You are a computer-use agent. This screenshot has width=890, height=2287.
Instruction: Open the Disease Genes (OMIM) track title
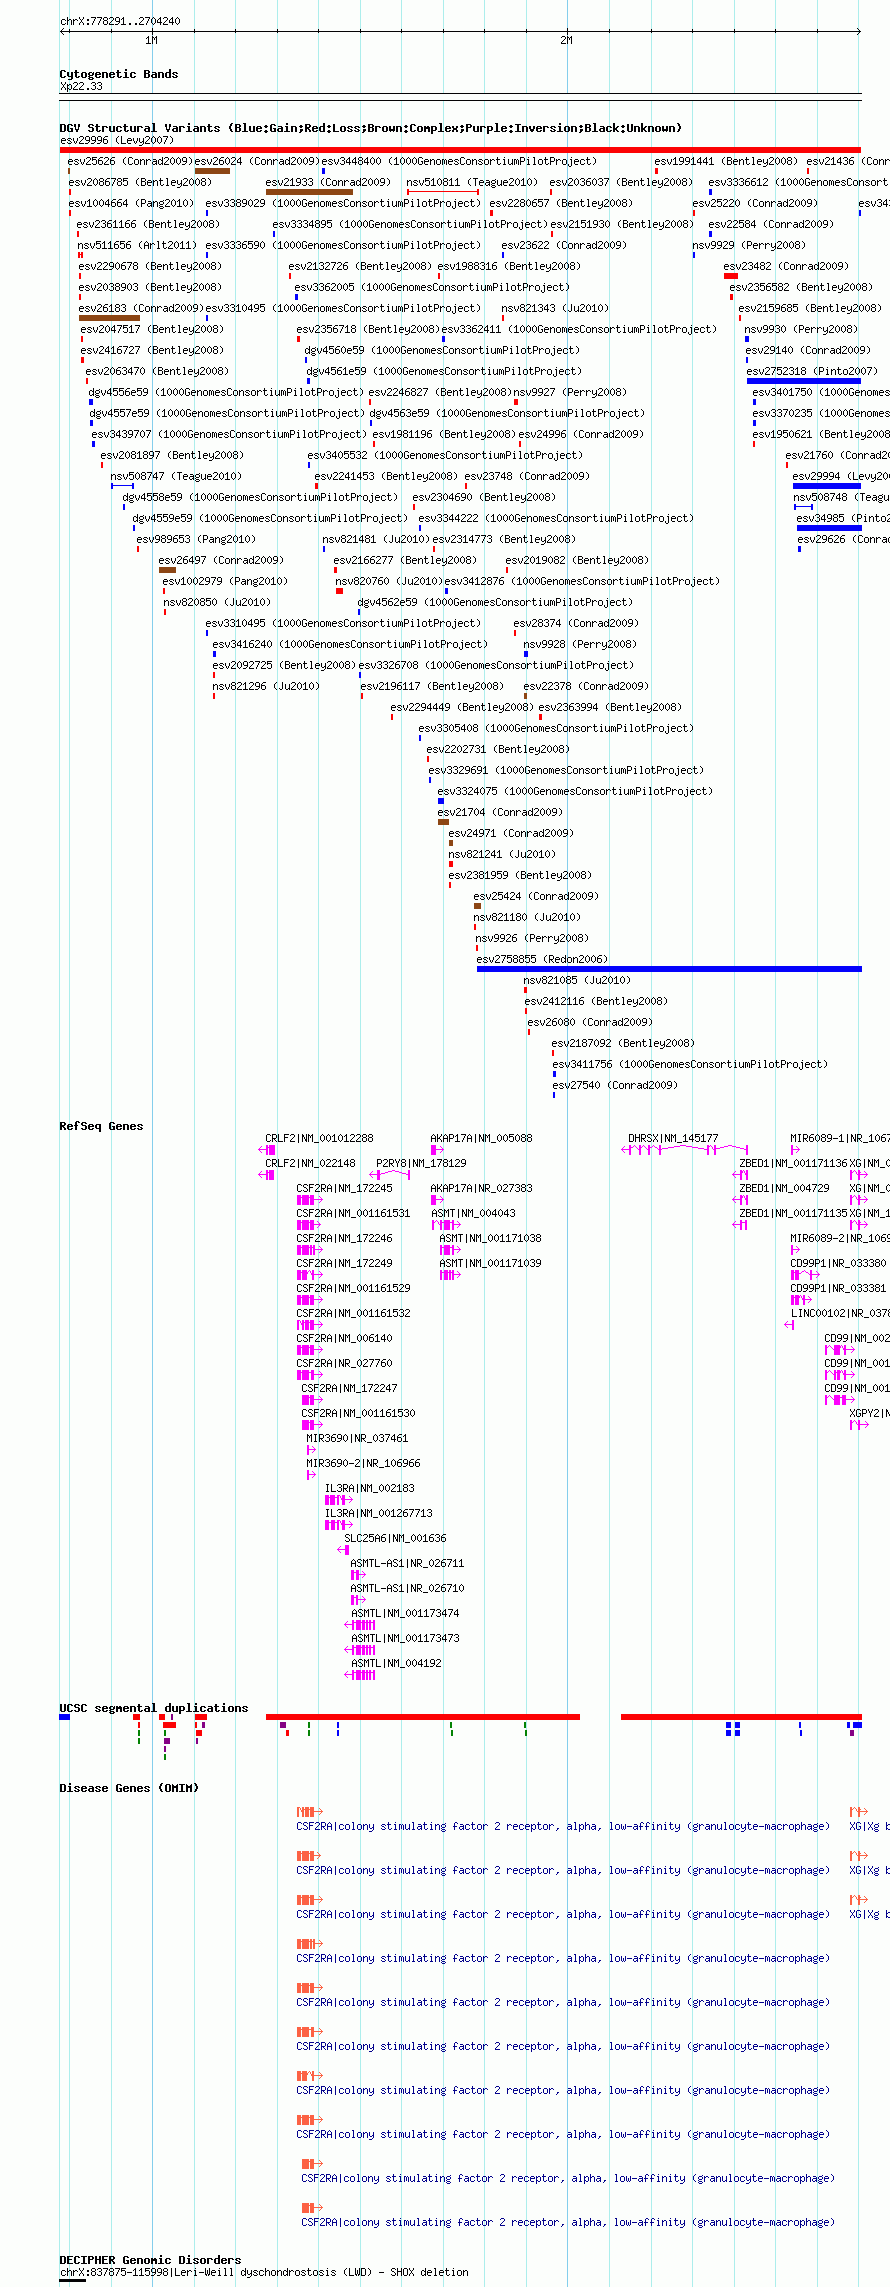point(129,1788)
